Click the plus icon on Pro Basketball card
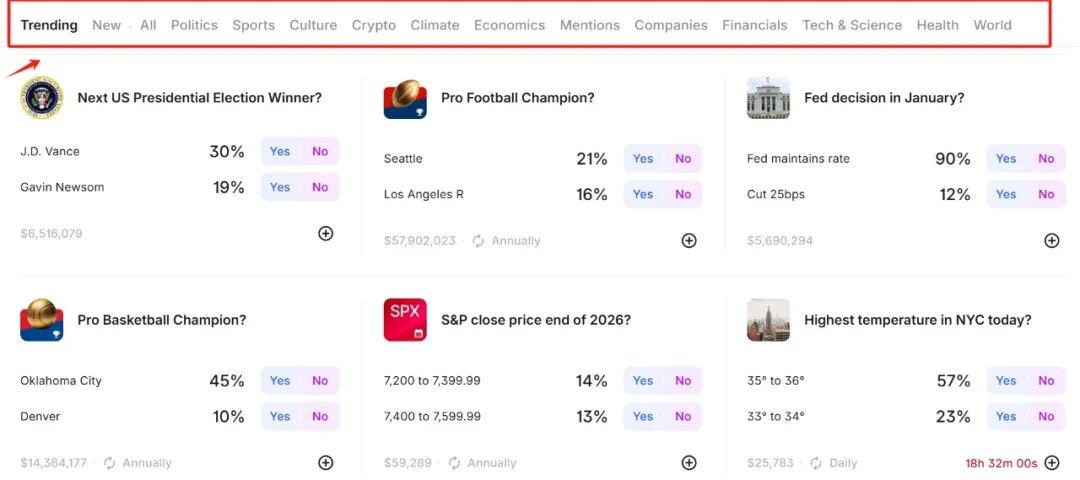The width and height of the screenshot is (1080, 480). point(326,462)
